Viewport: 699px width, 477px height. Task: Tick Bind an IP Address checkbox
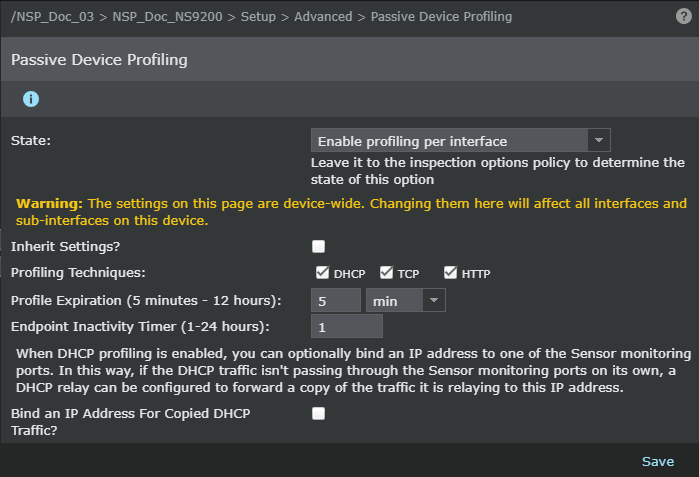pyautogui.click(x=318, y=413)
